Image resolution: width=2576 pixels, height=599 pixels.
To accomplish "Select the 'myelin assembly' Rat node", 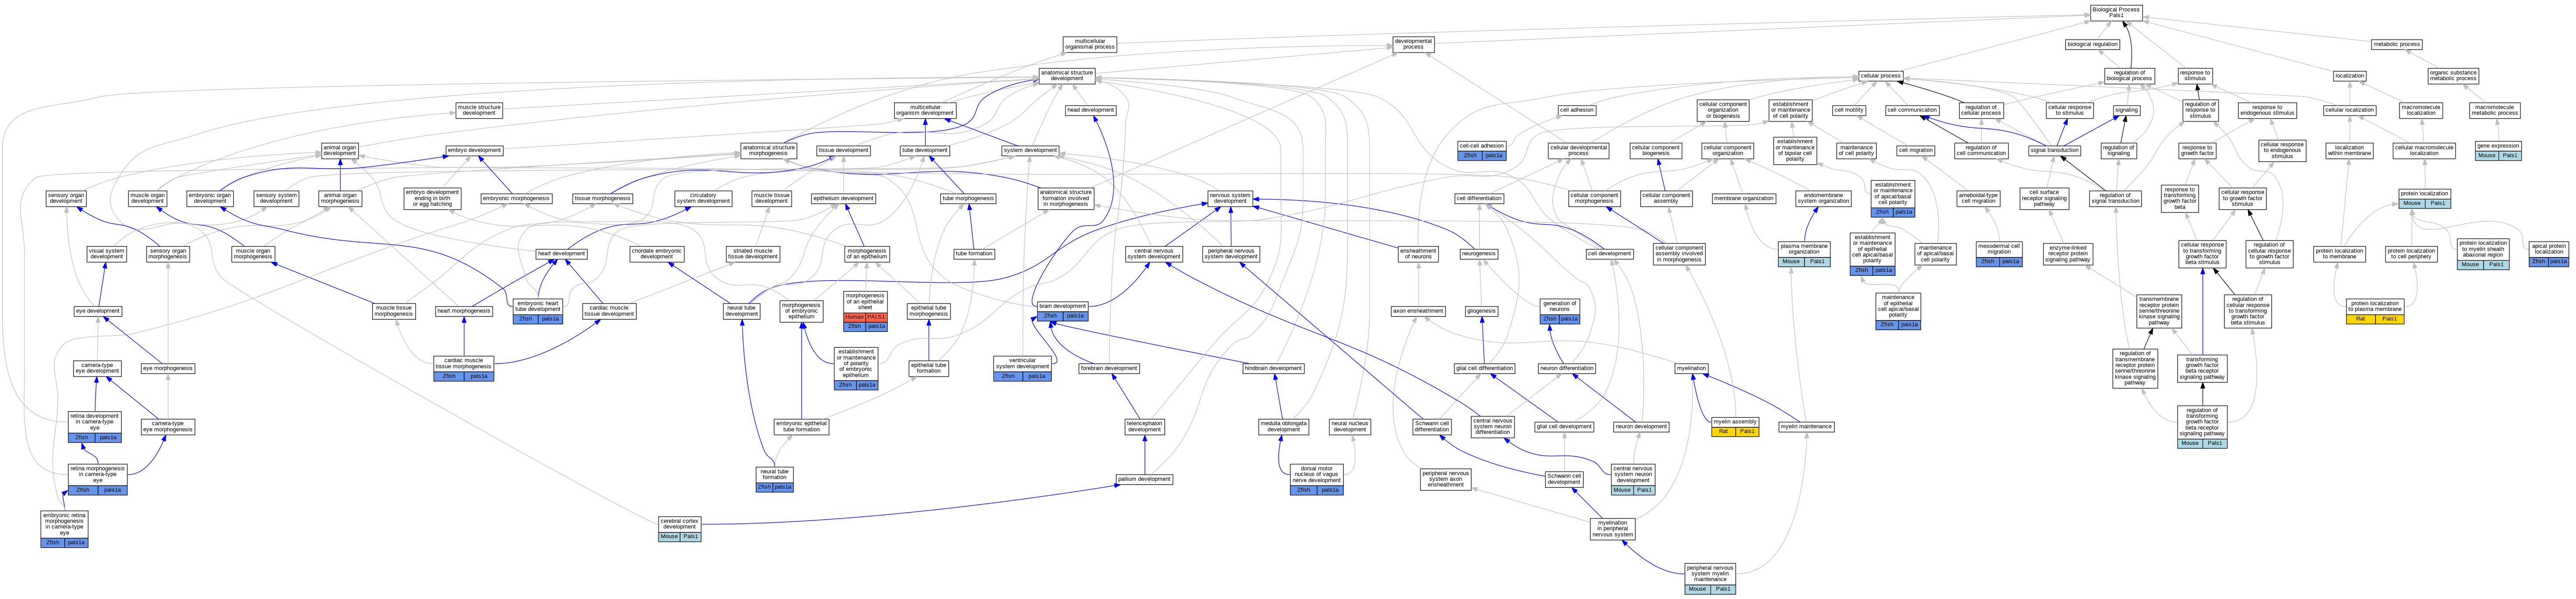I will 1734,427.
